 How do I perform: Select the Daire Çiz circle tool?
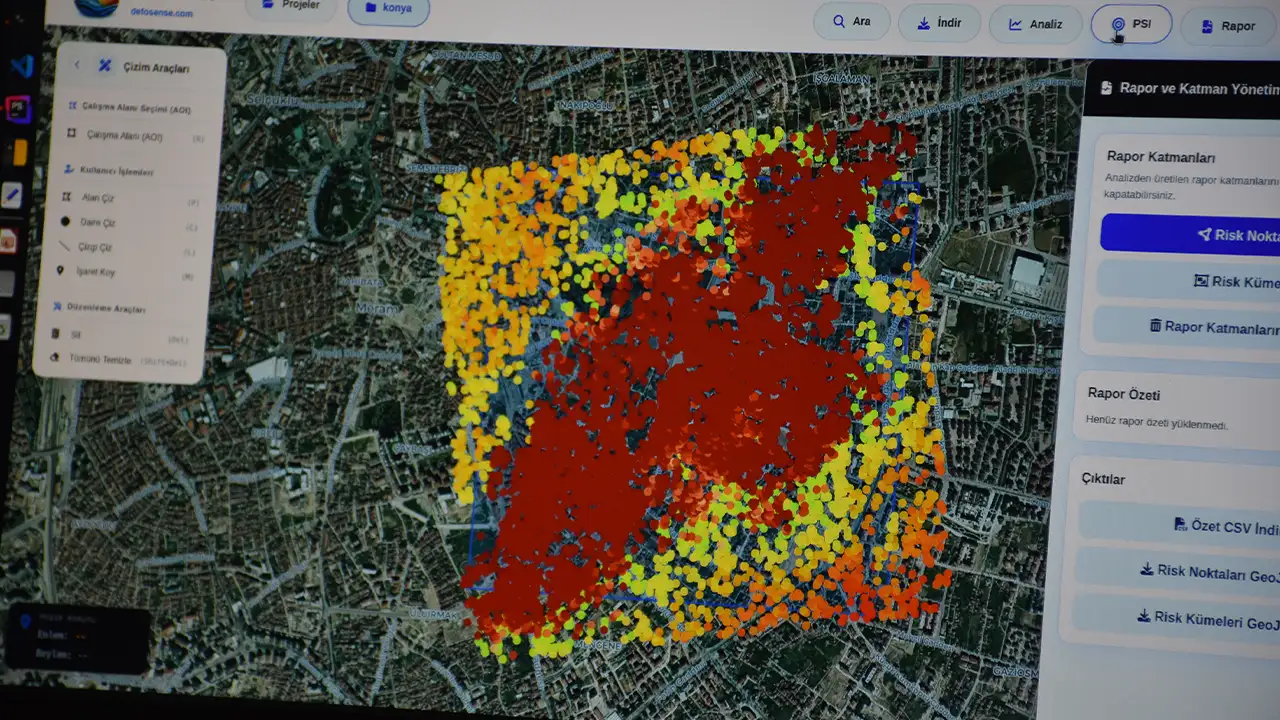tap(97, 222)
